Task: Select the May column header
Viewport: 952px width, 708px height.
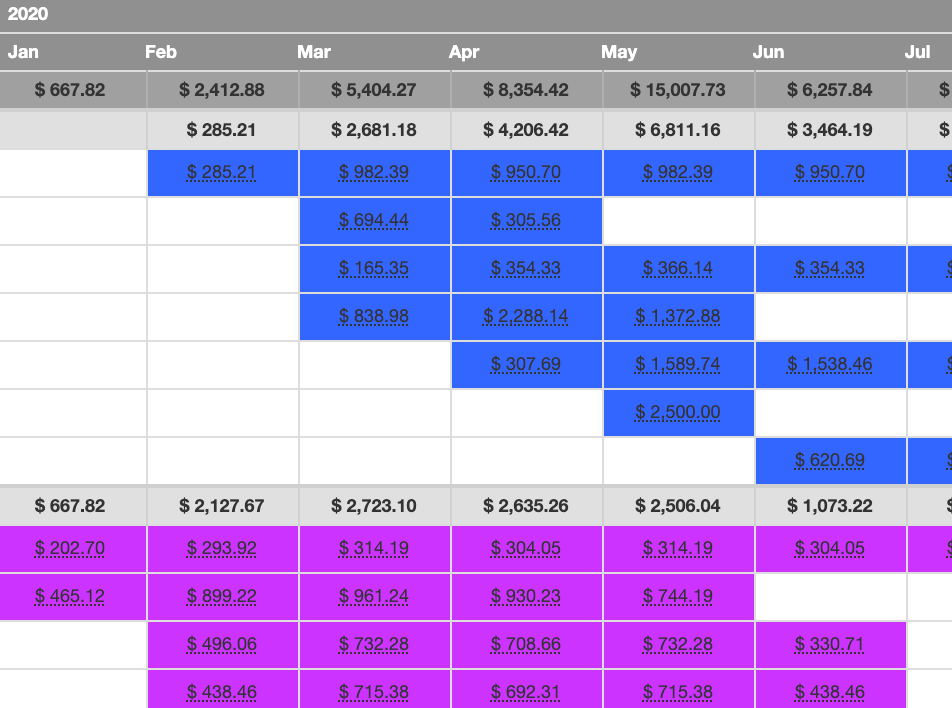Action: click(x=616, y=52)
